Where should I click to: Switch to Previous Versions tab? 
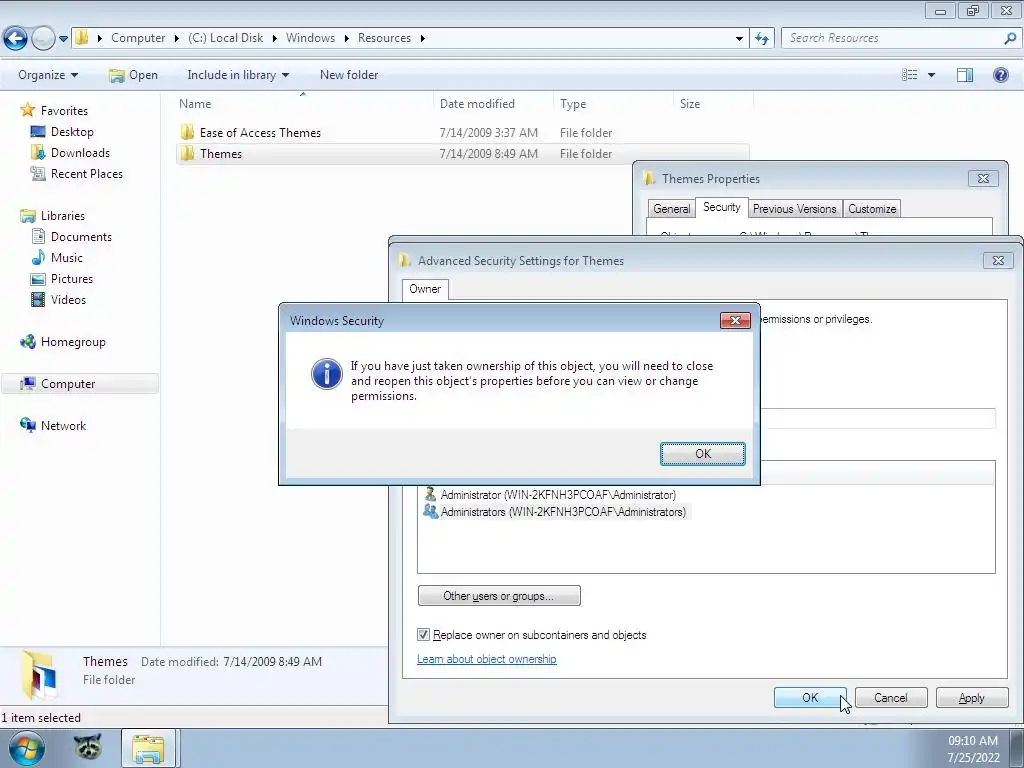[795, 209]
